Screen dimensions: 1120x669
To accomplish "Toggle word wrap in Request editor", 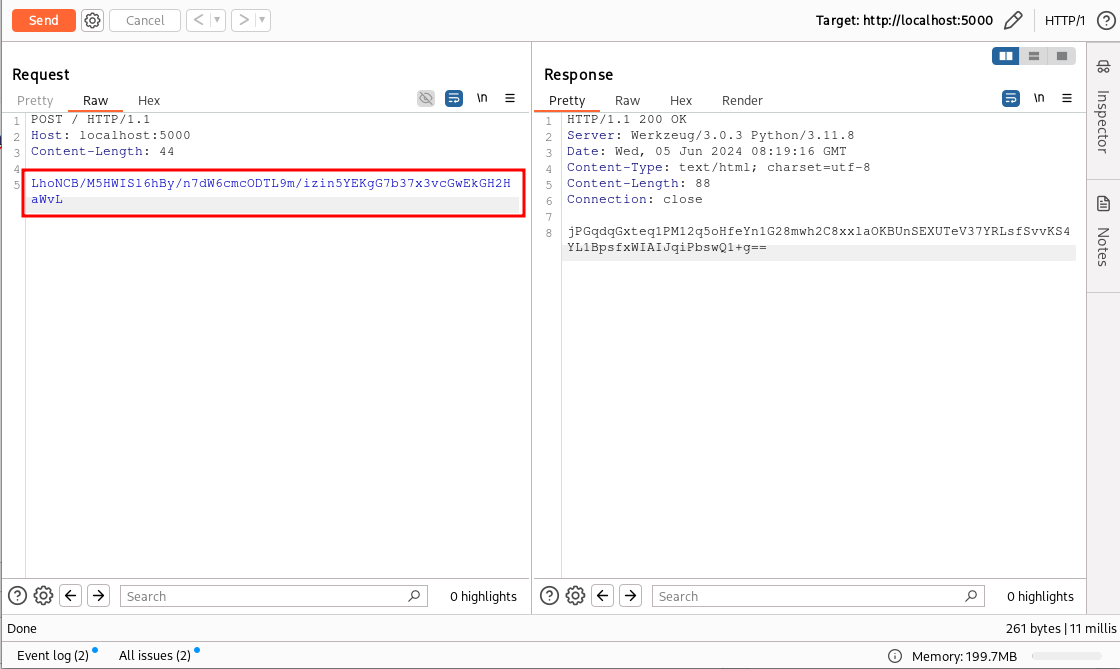I will click(454, 98).
